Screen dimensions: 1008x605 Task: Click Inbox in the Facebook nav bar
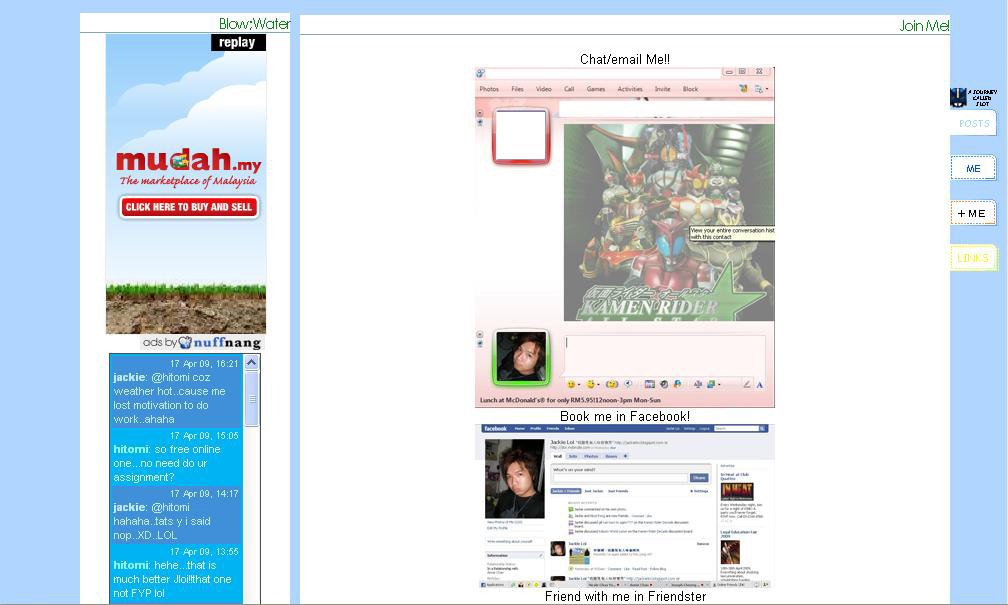pos(570,428)
